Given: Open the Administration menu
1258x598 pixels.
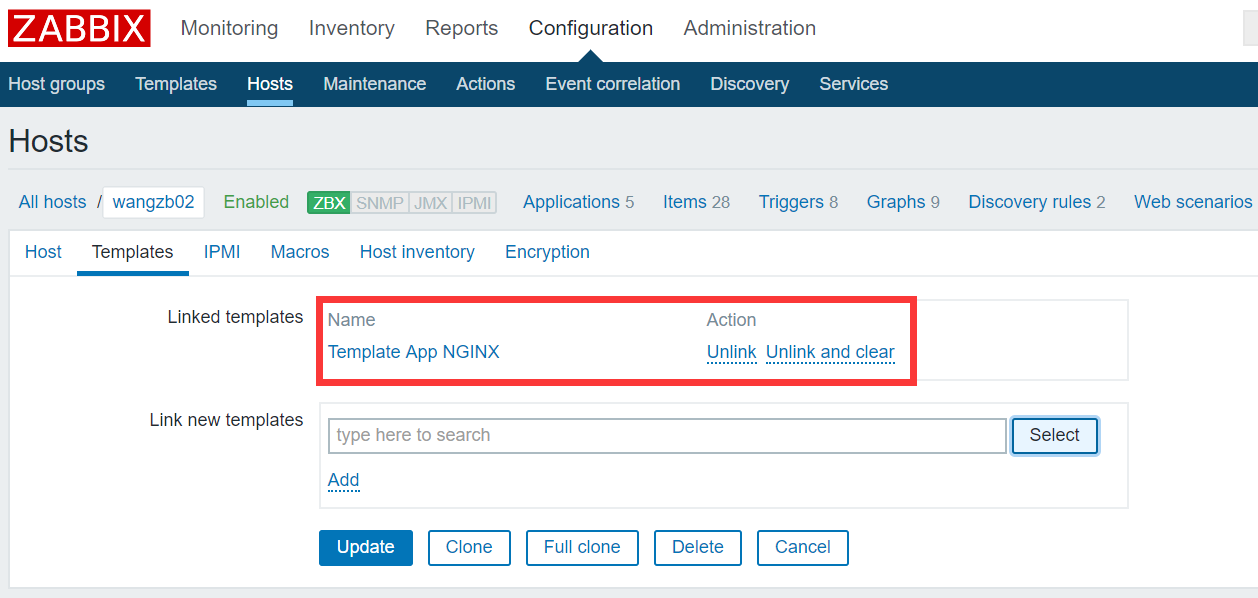Looking at the screenshot, I should (749, 28).
